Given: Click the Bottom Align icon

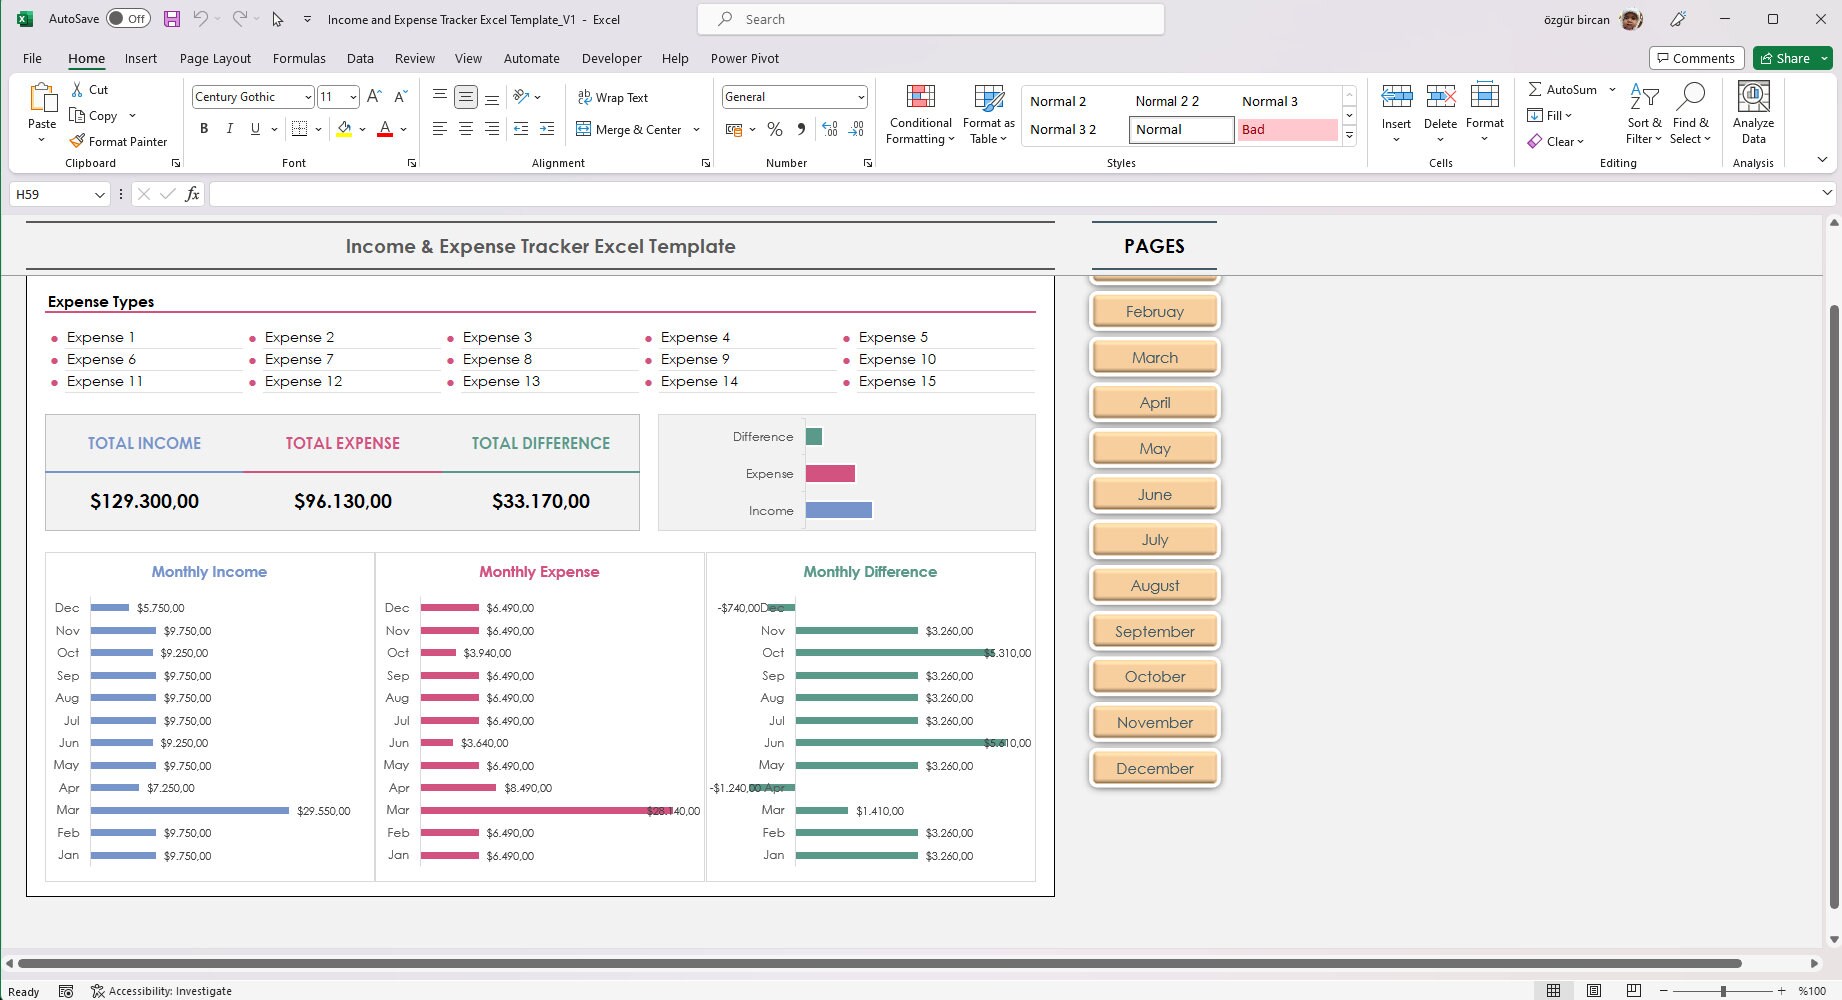Looking at the screenshot, I should (x=492, y=97).
